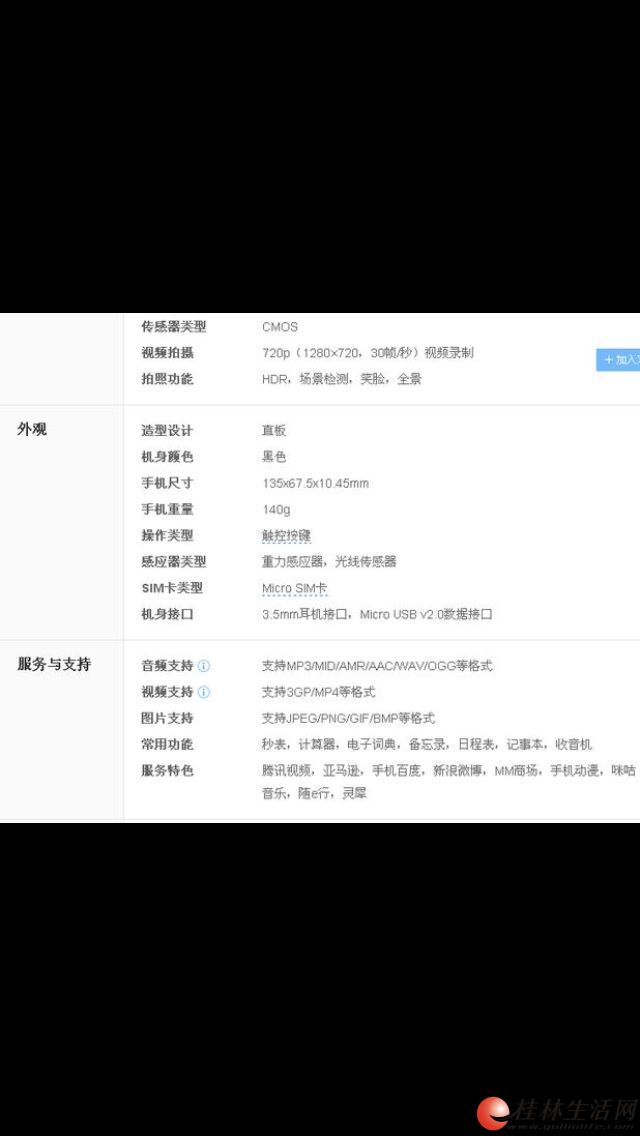Click the info icon beside 视频支持
This screenshot has width=640, height=1136.
tap(204, 692)
